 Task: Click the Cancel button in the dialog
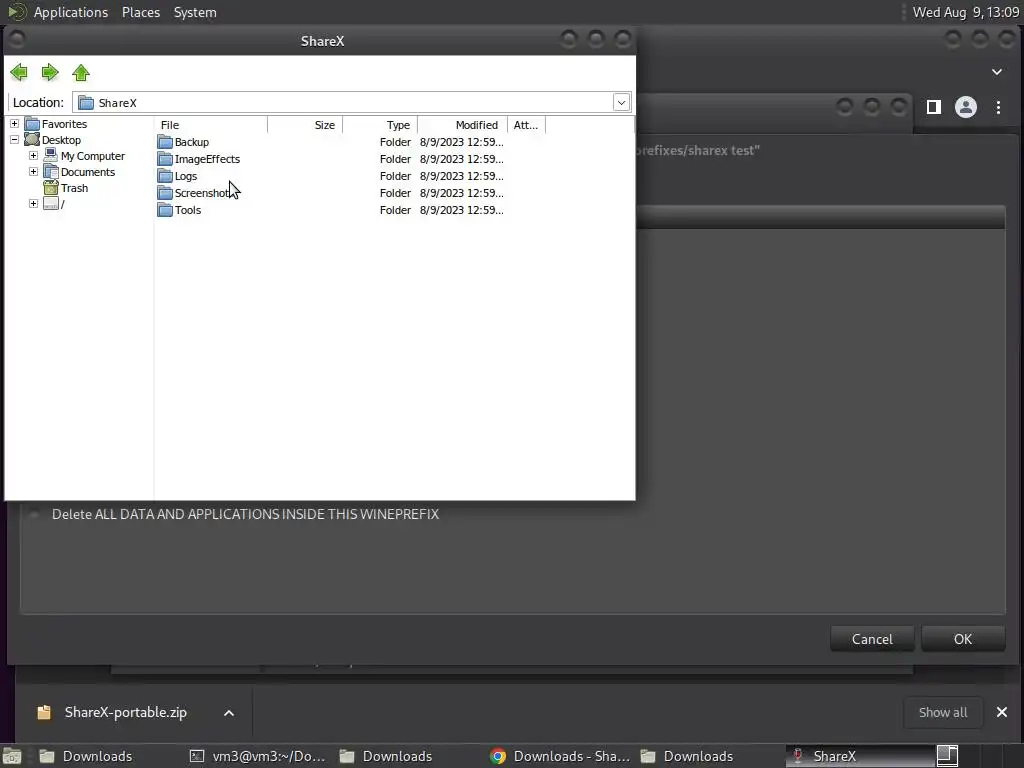point(872,639)
